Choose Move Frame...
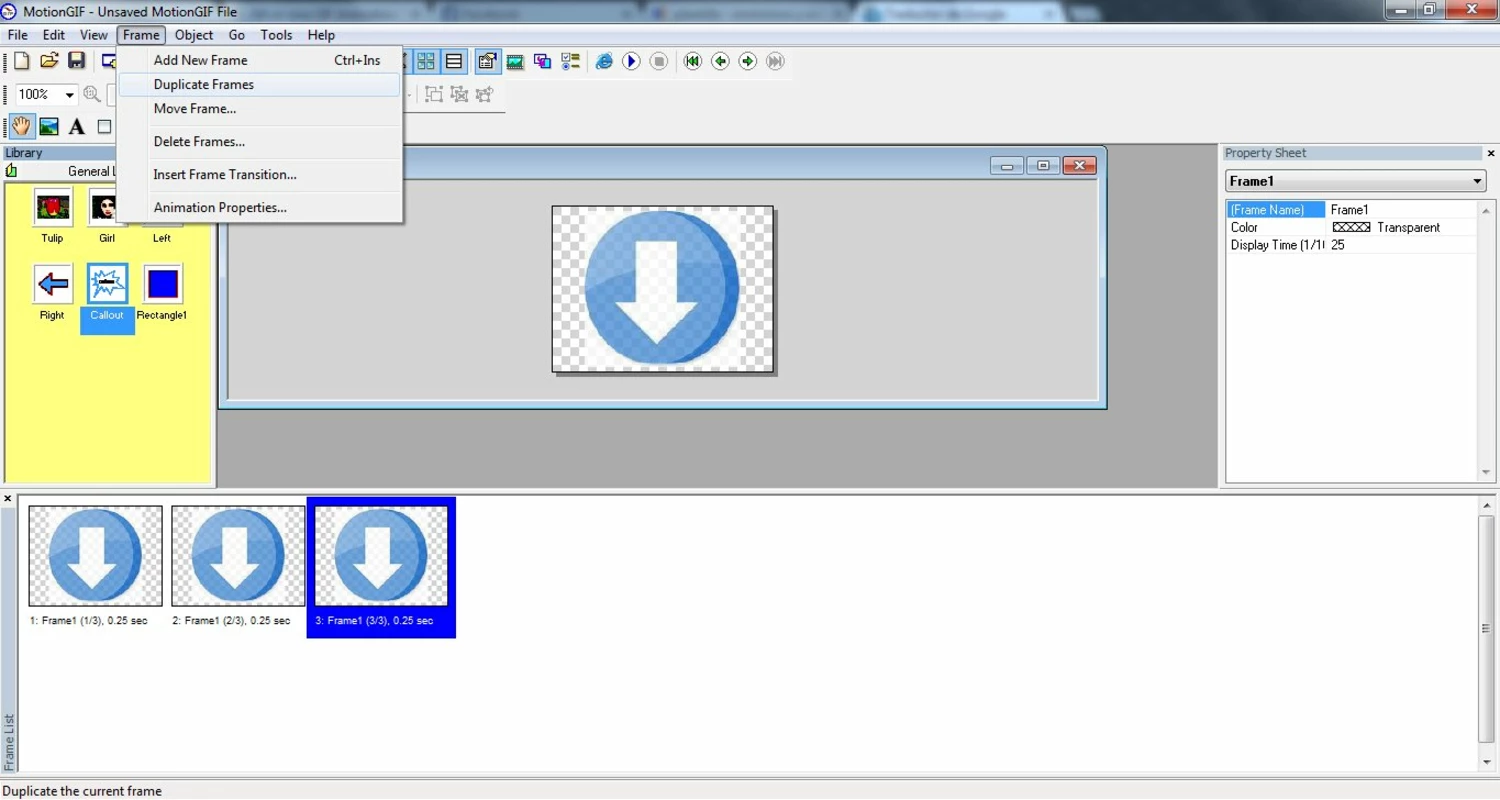This screenshot has width=1500, height=800. pos(260,108)
